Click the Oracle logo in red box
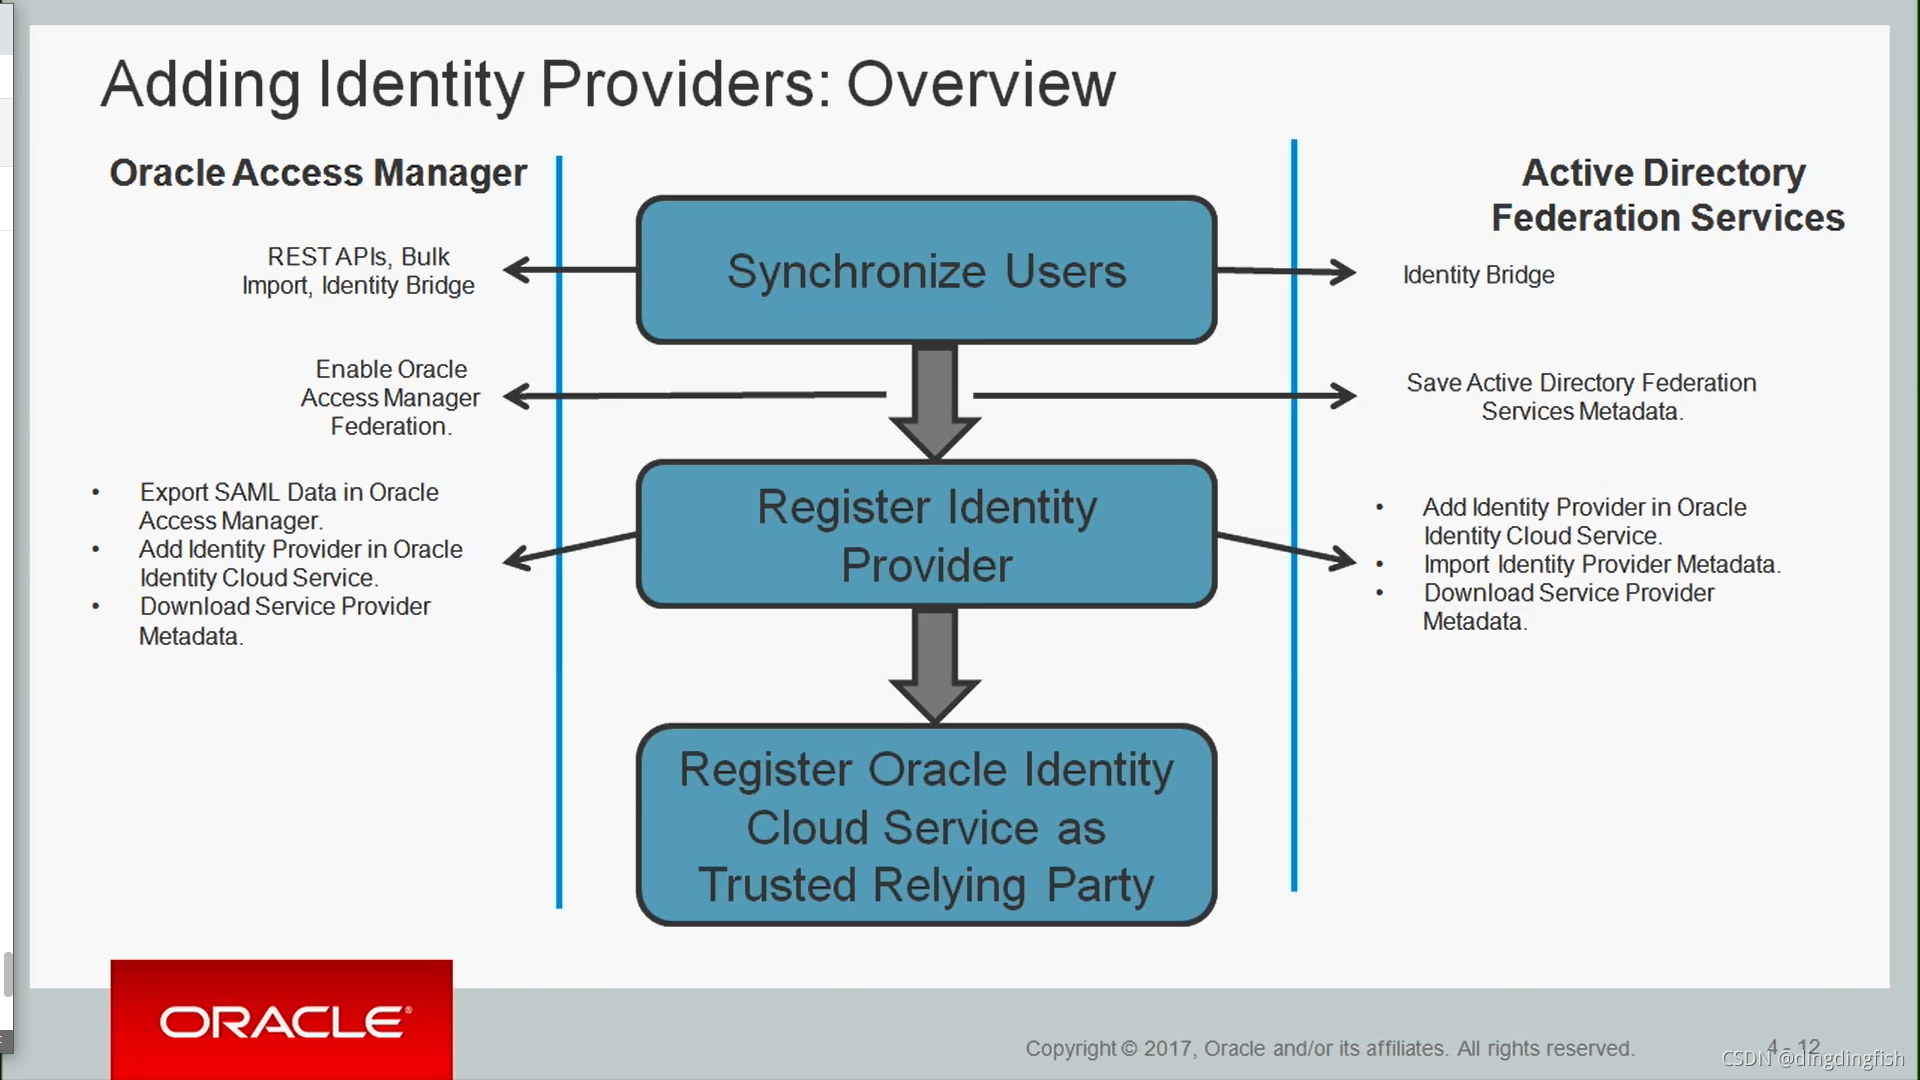 click(x=282, y=1021)
